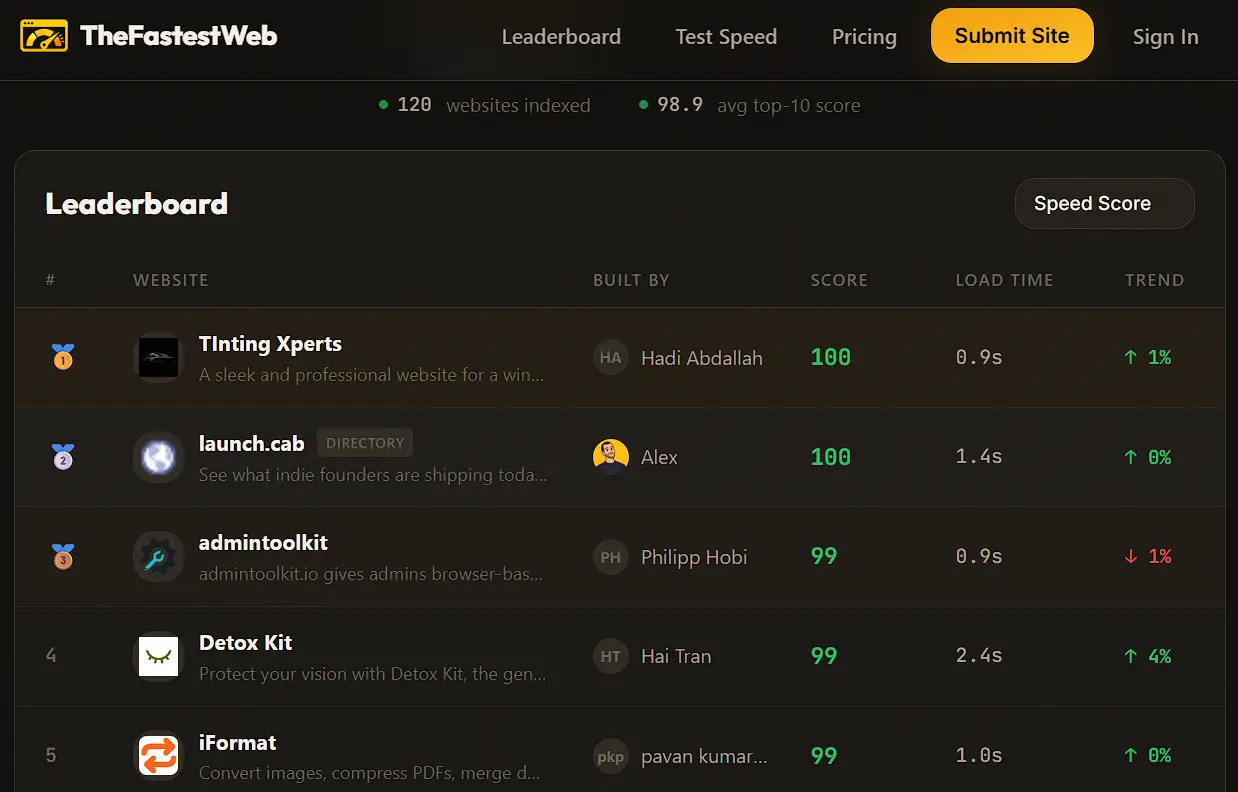The height and width of the screenshot is (792, 1238).
Task: Click the TheFastestWeb speedometer logo icon
Action: coord(44,36)
